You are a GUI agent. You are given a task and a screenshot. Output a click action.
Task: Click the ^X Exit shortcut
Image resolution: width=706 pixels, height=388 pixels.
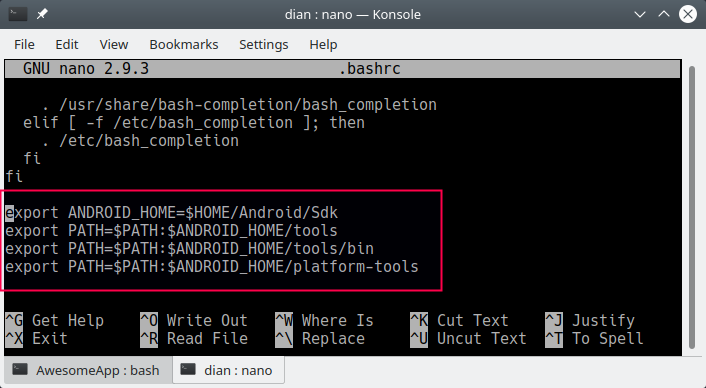coord(36,338)
